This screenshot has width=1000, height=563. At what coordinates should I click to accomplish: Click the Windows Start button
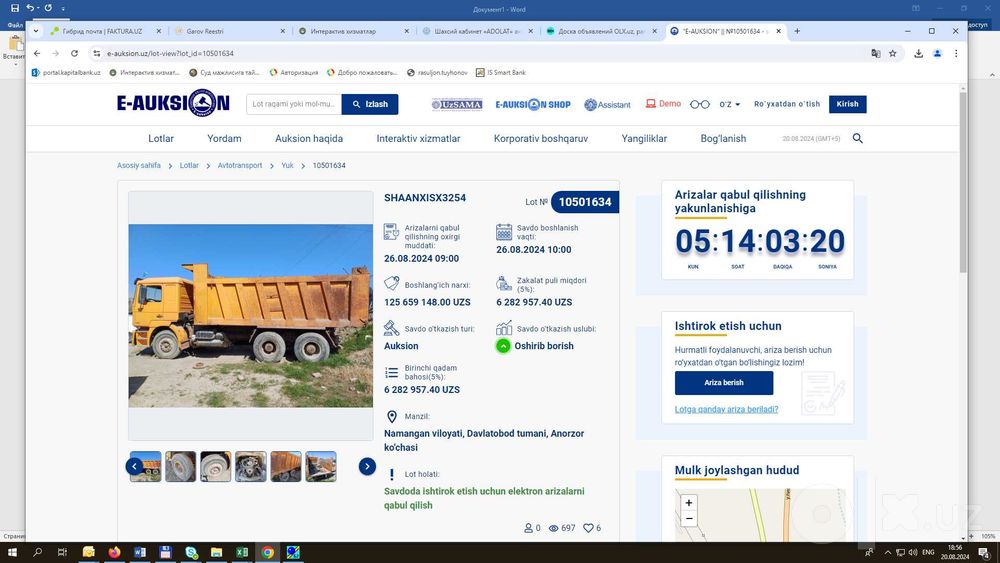tap(11, 552)
